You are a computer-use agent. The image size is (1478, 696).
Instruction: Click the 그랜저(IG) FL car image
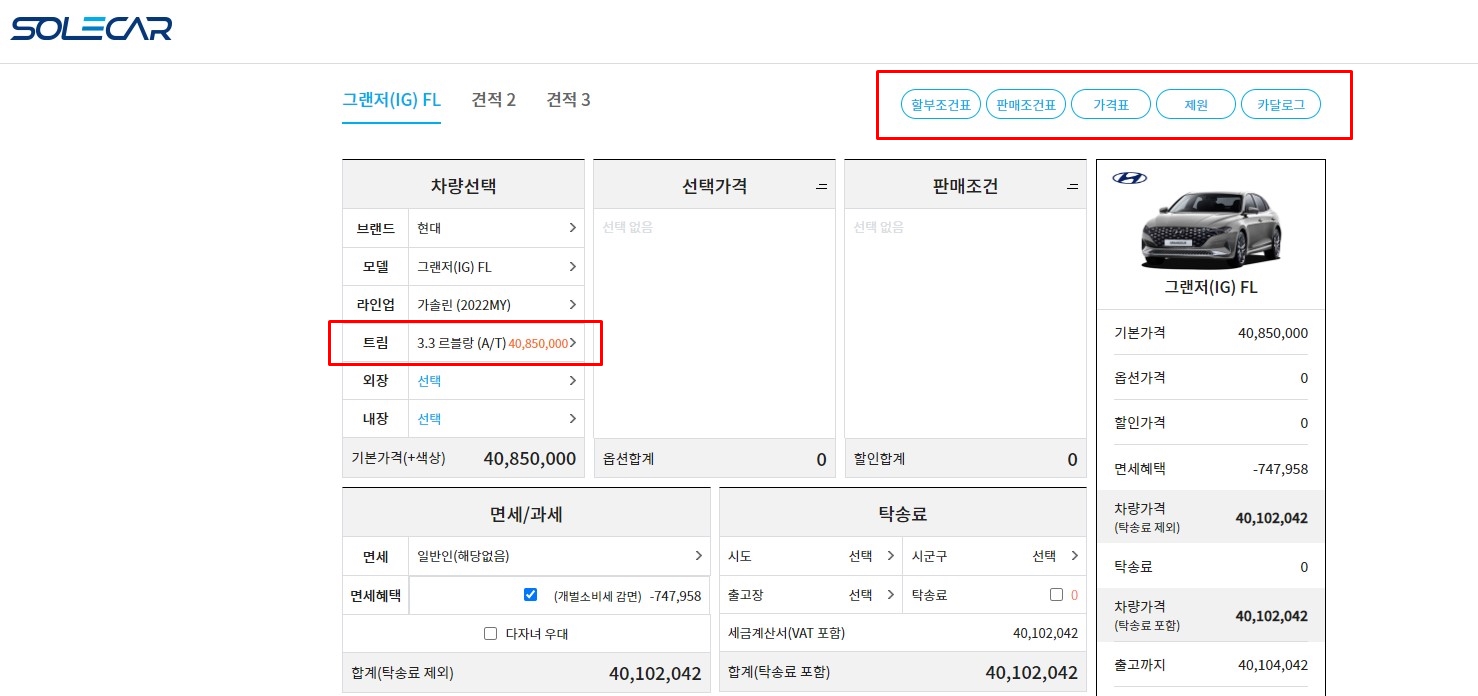pyautogui.click(x=1210, y=230)
